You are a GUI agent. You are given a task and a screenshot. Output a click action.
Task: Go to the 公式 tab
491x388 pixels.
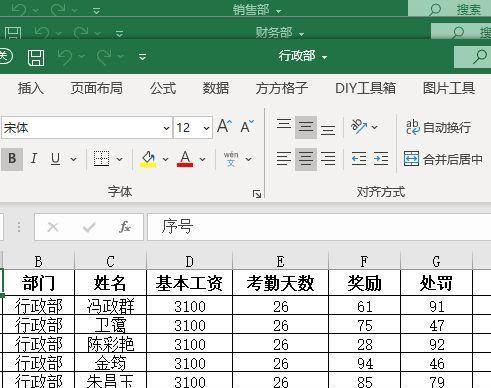point(163,88)
